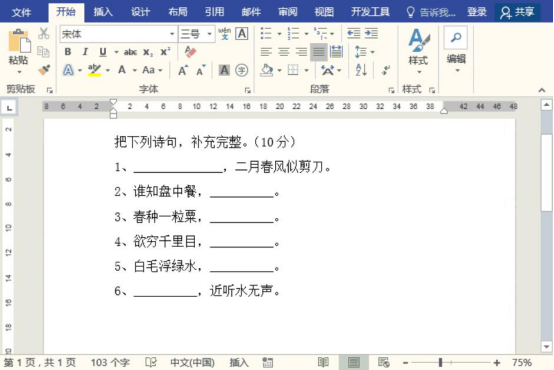Switch to the 插入 (Insert) tab
This screenshot has height=370, width=554.
(103, 12)
